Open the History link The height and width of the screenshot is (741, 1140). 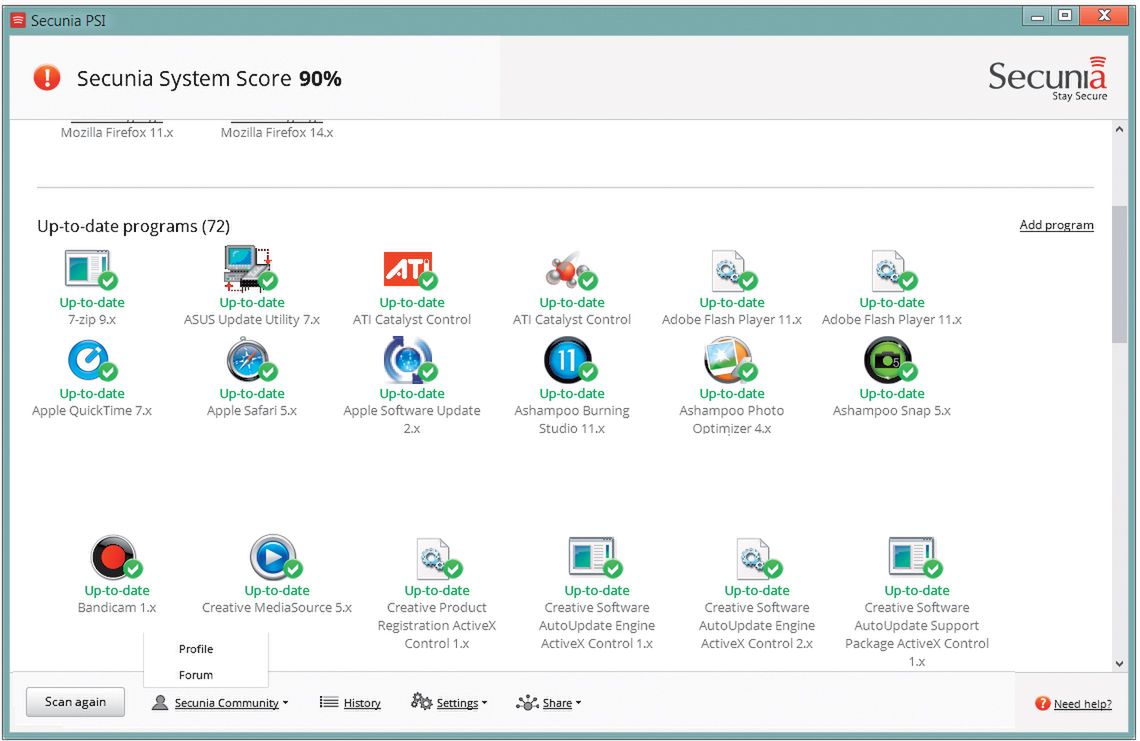click(x=362, y=703)
